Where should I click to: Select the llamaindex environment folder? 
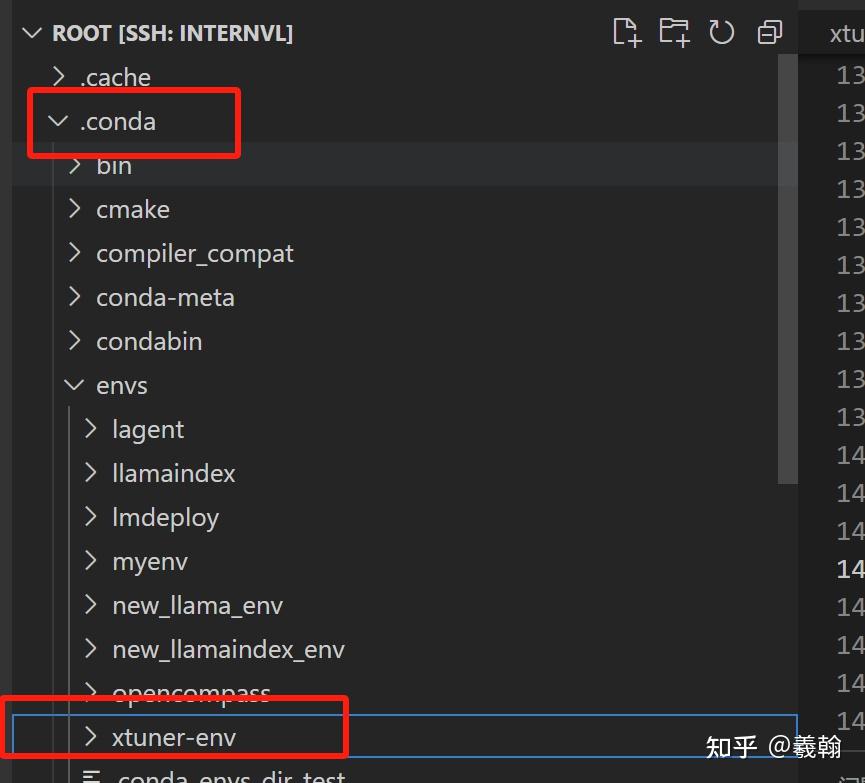(x=173, y=473)
